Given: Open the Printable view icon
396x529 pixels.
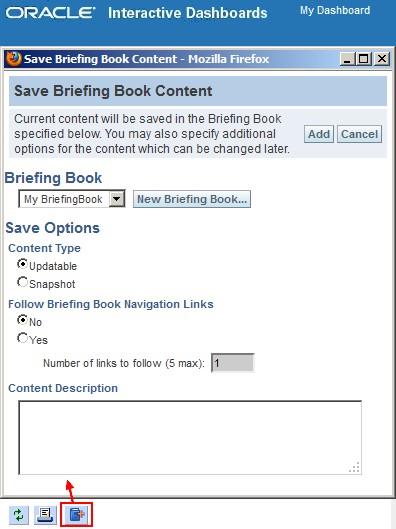Looking at the screenshot, I should click(x=47, y=515).
